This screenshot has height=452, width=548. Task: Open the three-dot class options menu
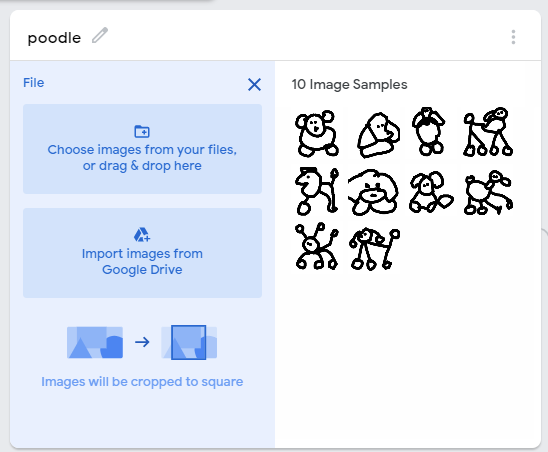click(513, 37)
